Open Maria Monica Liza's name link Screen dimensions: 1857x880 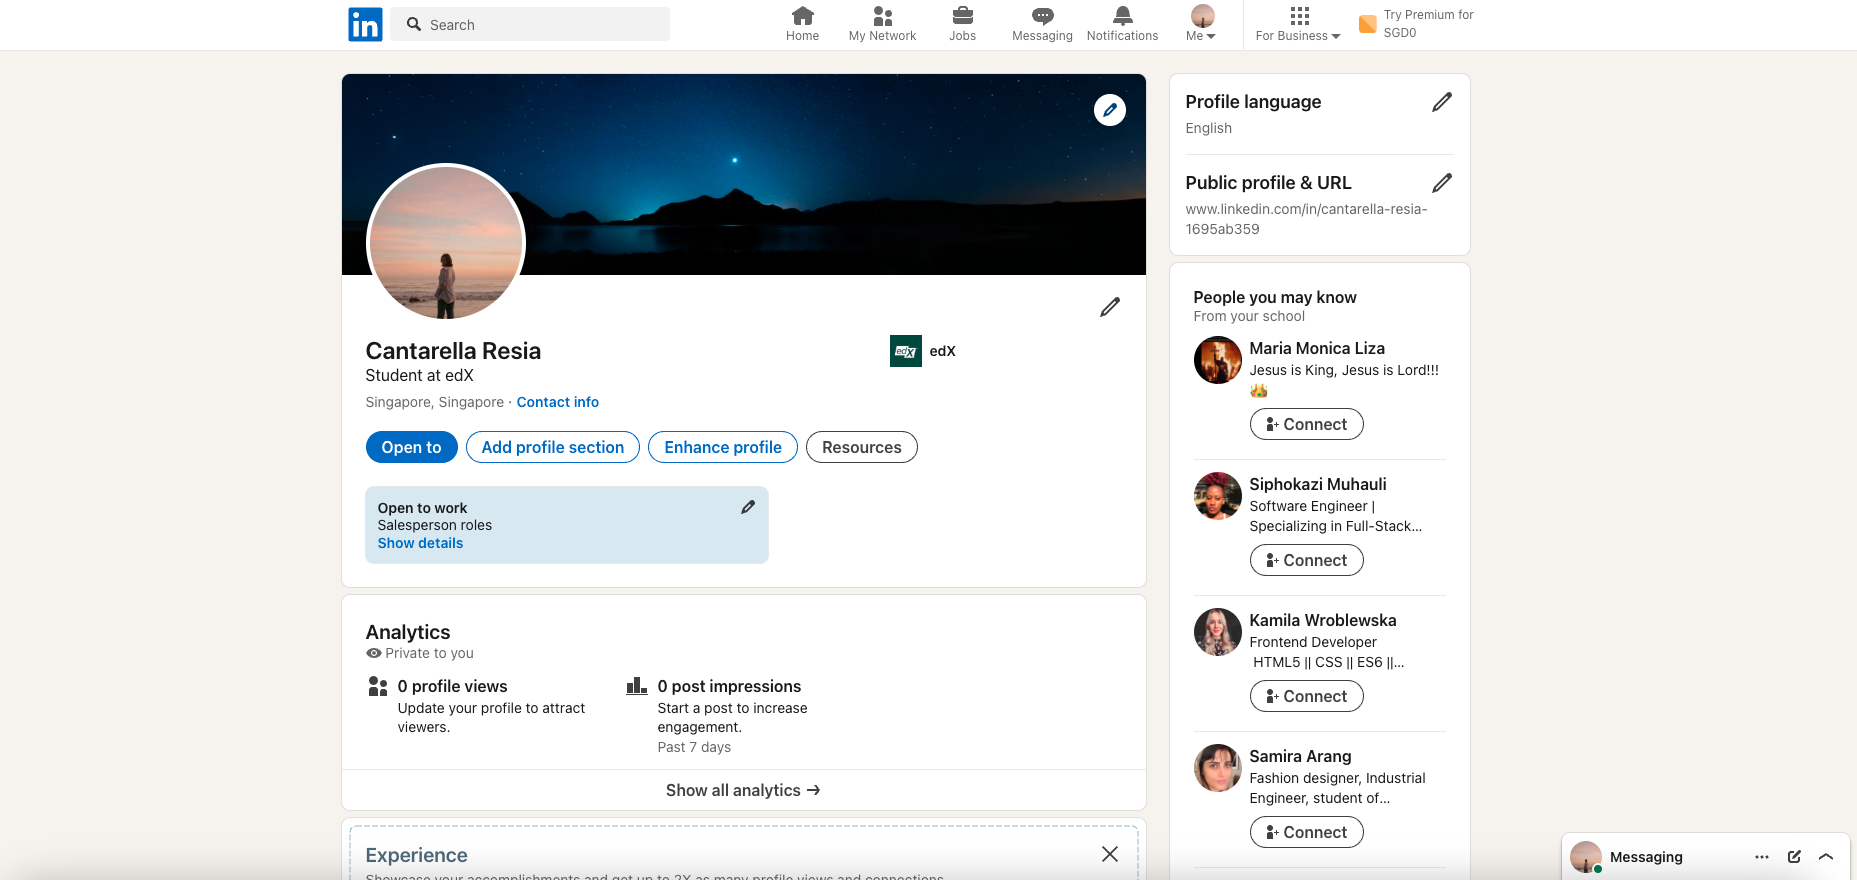pos(1317,348)
